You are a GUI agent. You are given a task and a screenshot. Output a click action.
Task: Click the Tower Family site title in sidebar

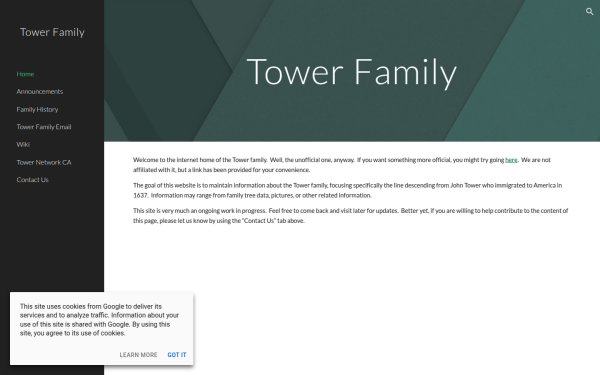point(52,32)
